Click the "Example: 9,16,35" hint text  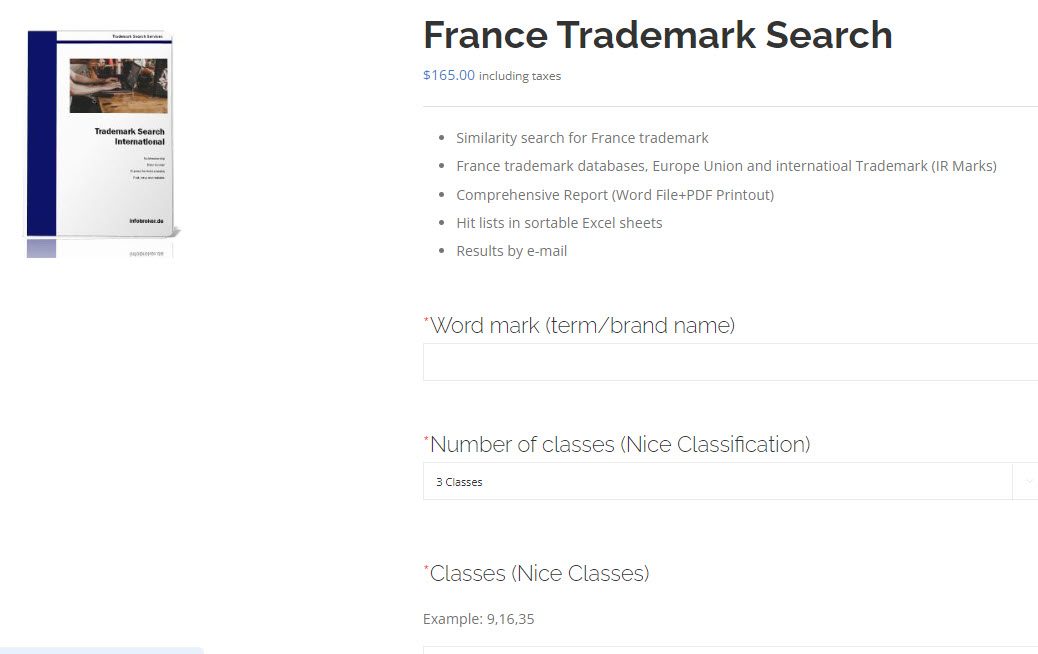(x=478, y=618)
